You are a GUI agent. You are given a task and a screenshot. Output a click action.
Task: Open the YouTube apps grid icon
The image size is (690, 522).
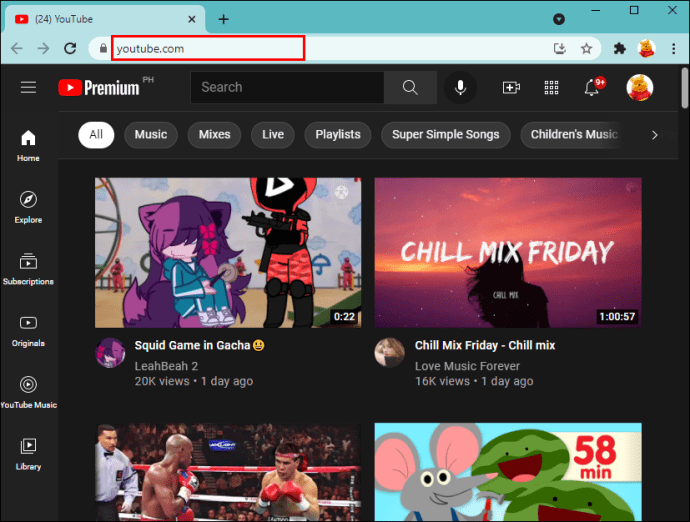[x=551, y=87]
